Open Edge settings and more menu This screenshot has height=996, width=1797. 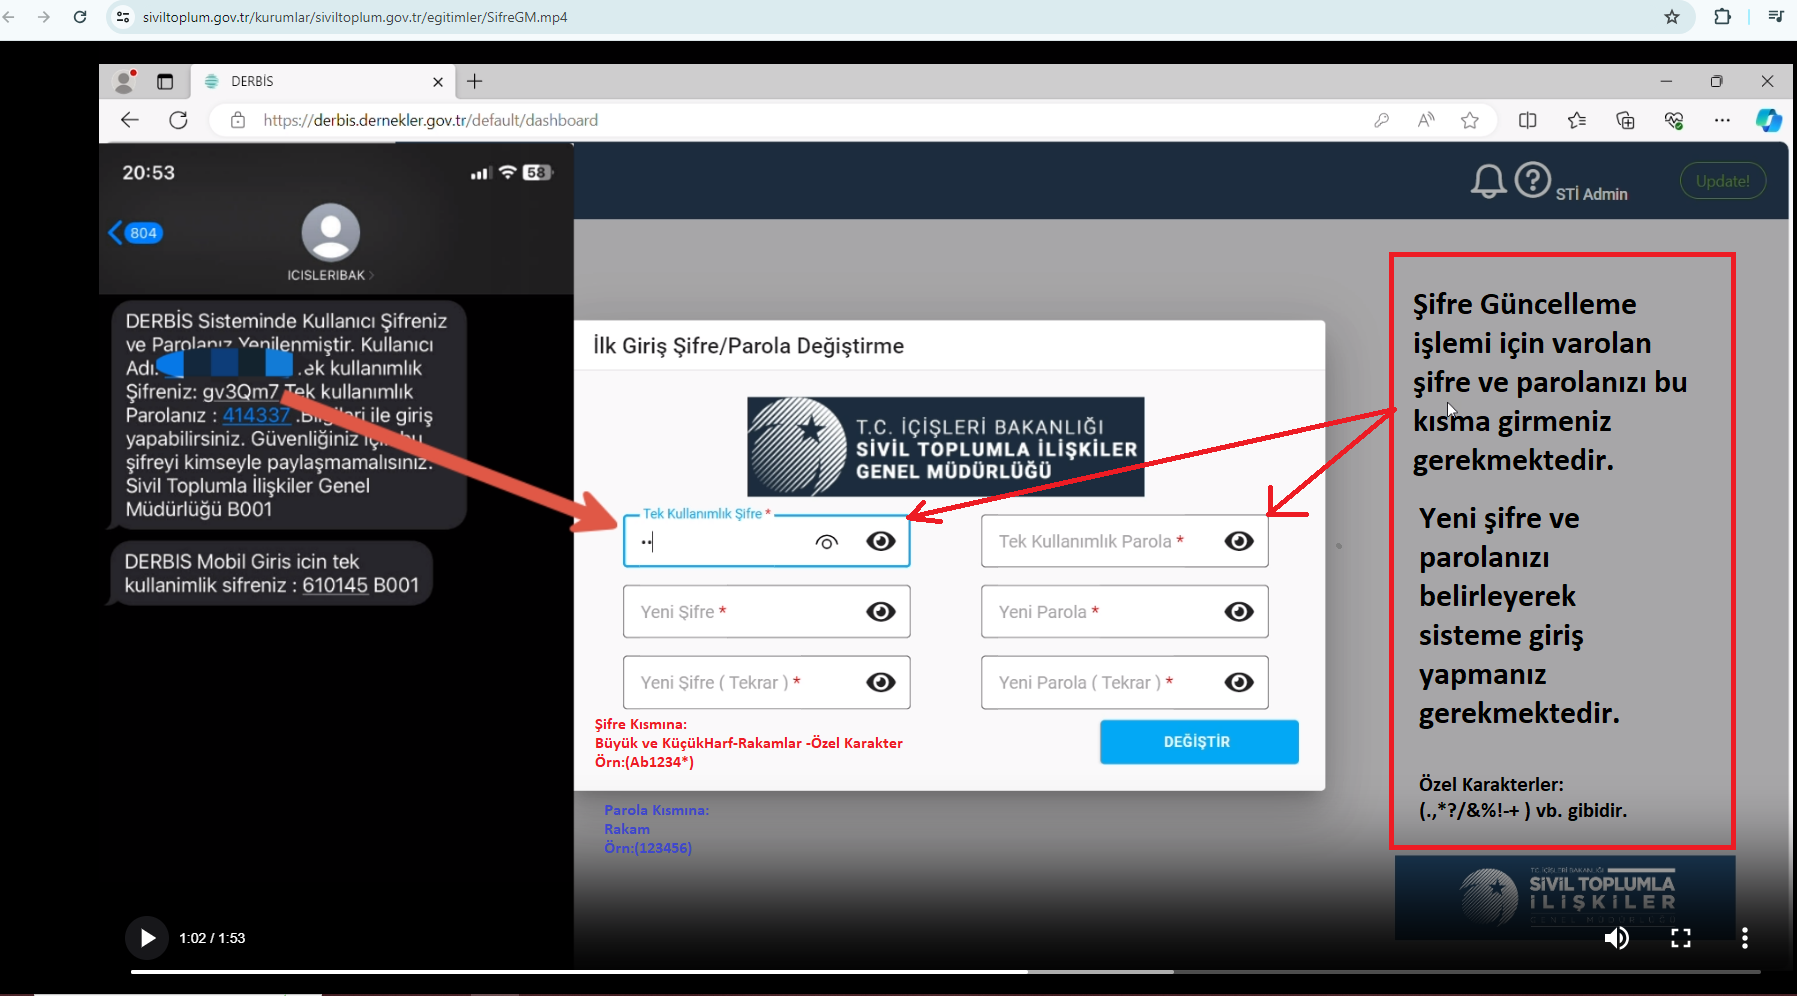point(1722,120)
